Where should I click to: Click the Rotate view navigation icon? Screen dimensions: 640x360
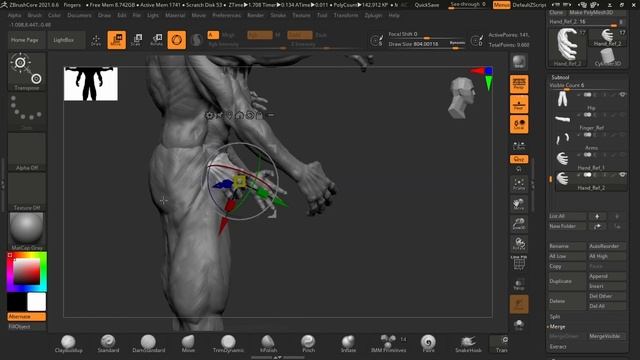pos(519,244)
